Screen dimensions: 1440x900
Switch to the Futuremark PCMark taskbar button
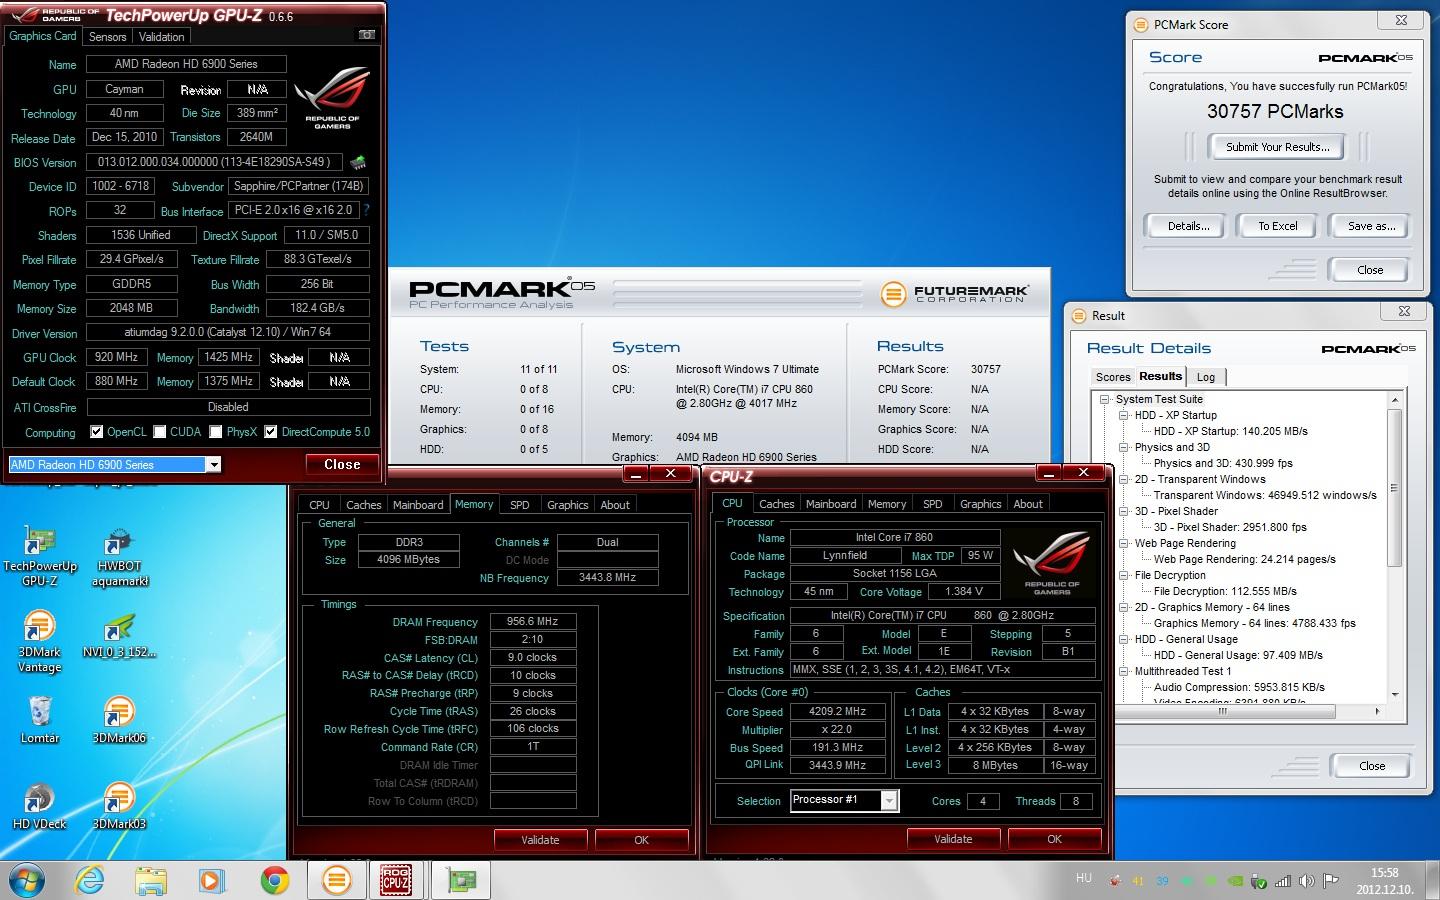[x=337, y=880]
